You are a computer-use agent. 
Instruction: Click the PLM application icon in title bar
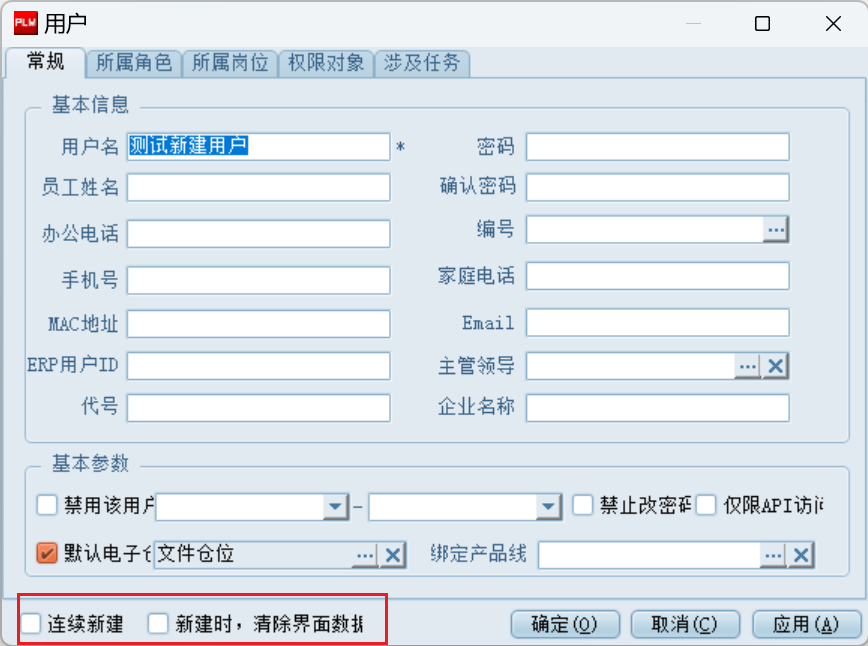pyautogui.click(x=25, y=23)
